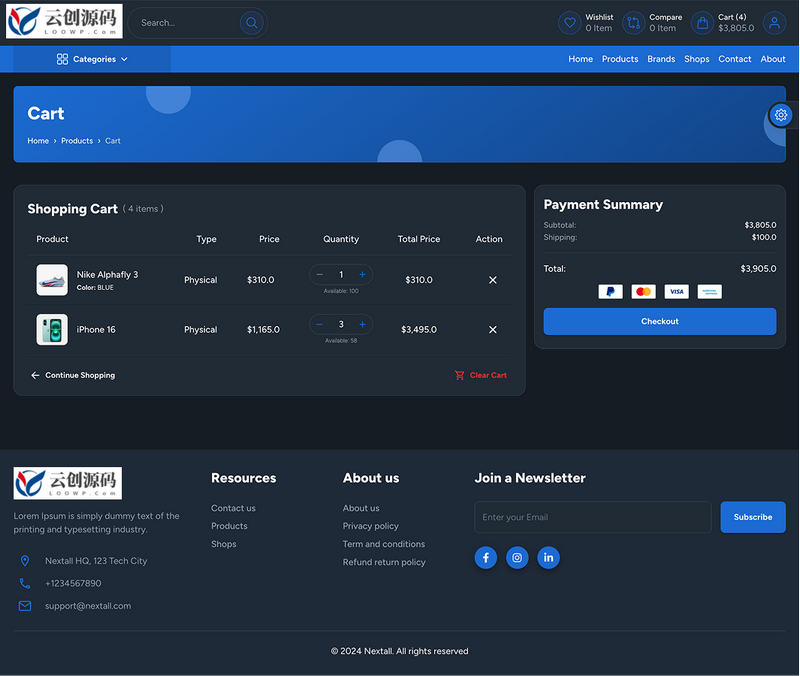Click the red Clear Cart cart icon

(x=460, y=375)
